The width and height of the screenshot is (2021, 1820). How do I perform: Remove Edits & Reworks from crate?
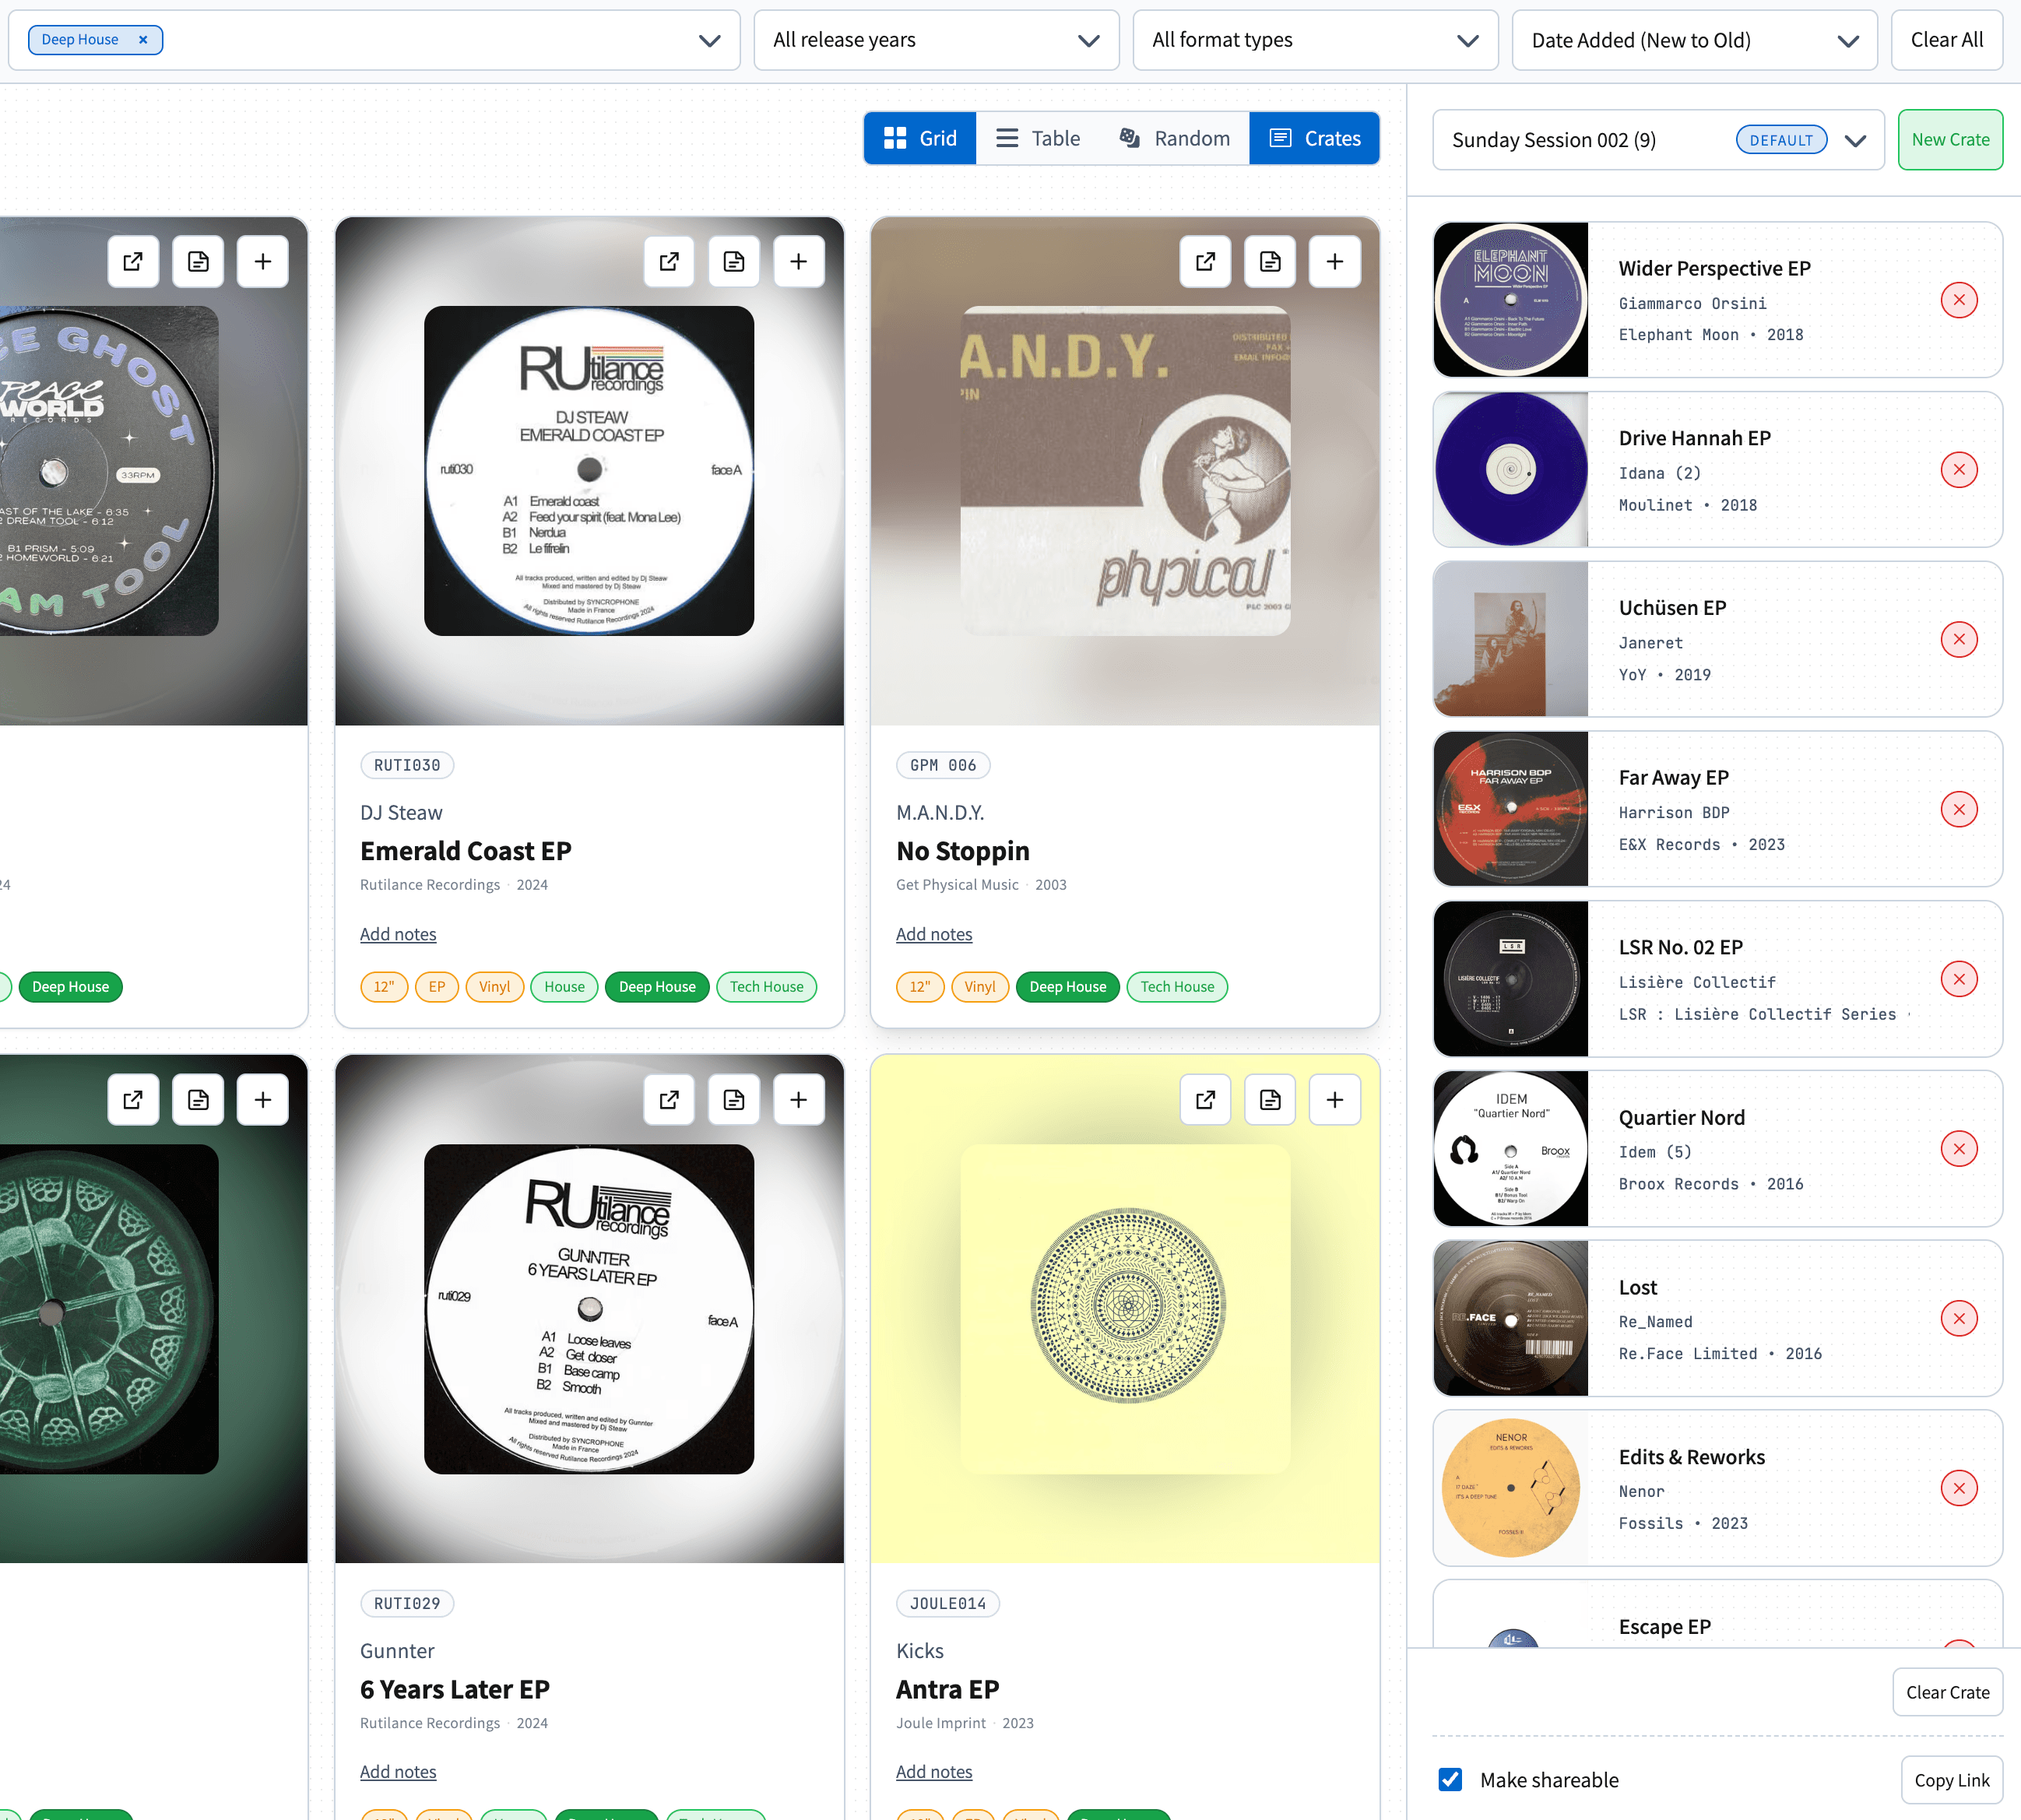(1958, 1488)
